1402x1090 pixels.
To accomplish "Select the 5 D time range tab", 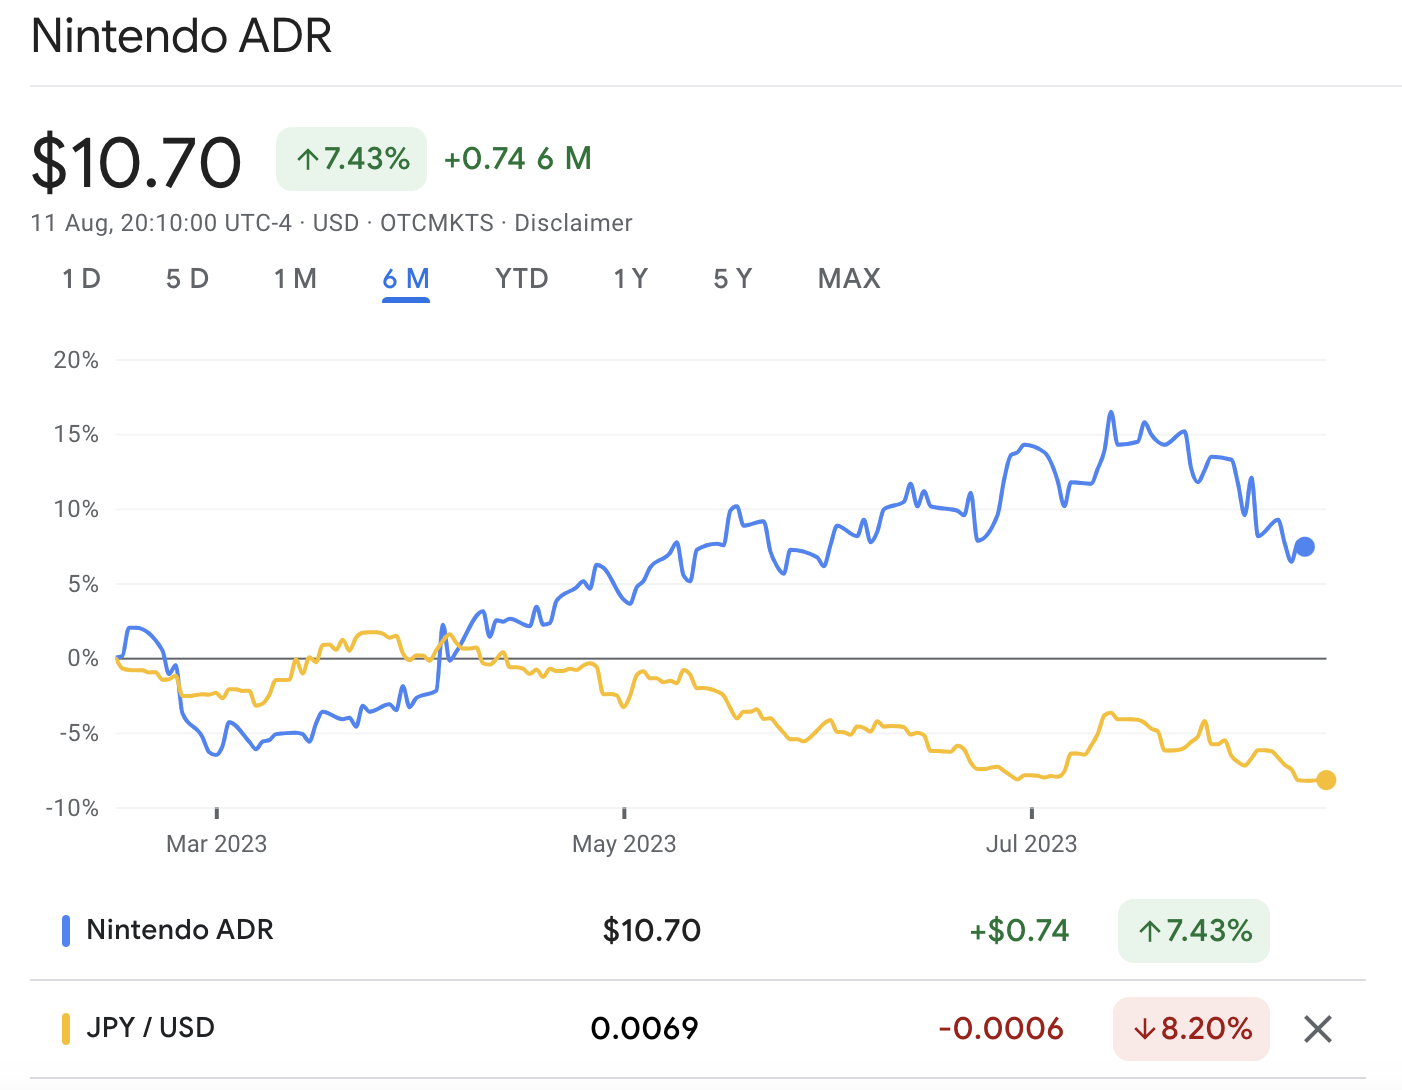I will click(x=187, y=279).
